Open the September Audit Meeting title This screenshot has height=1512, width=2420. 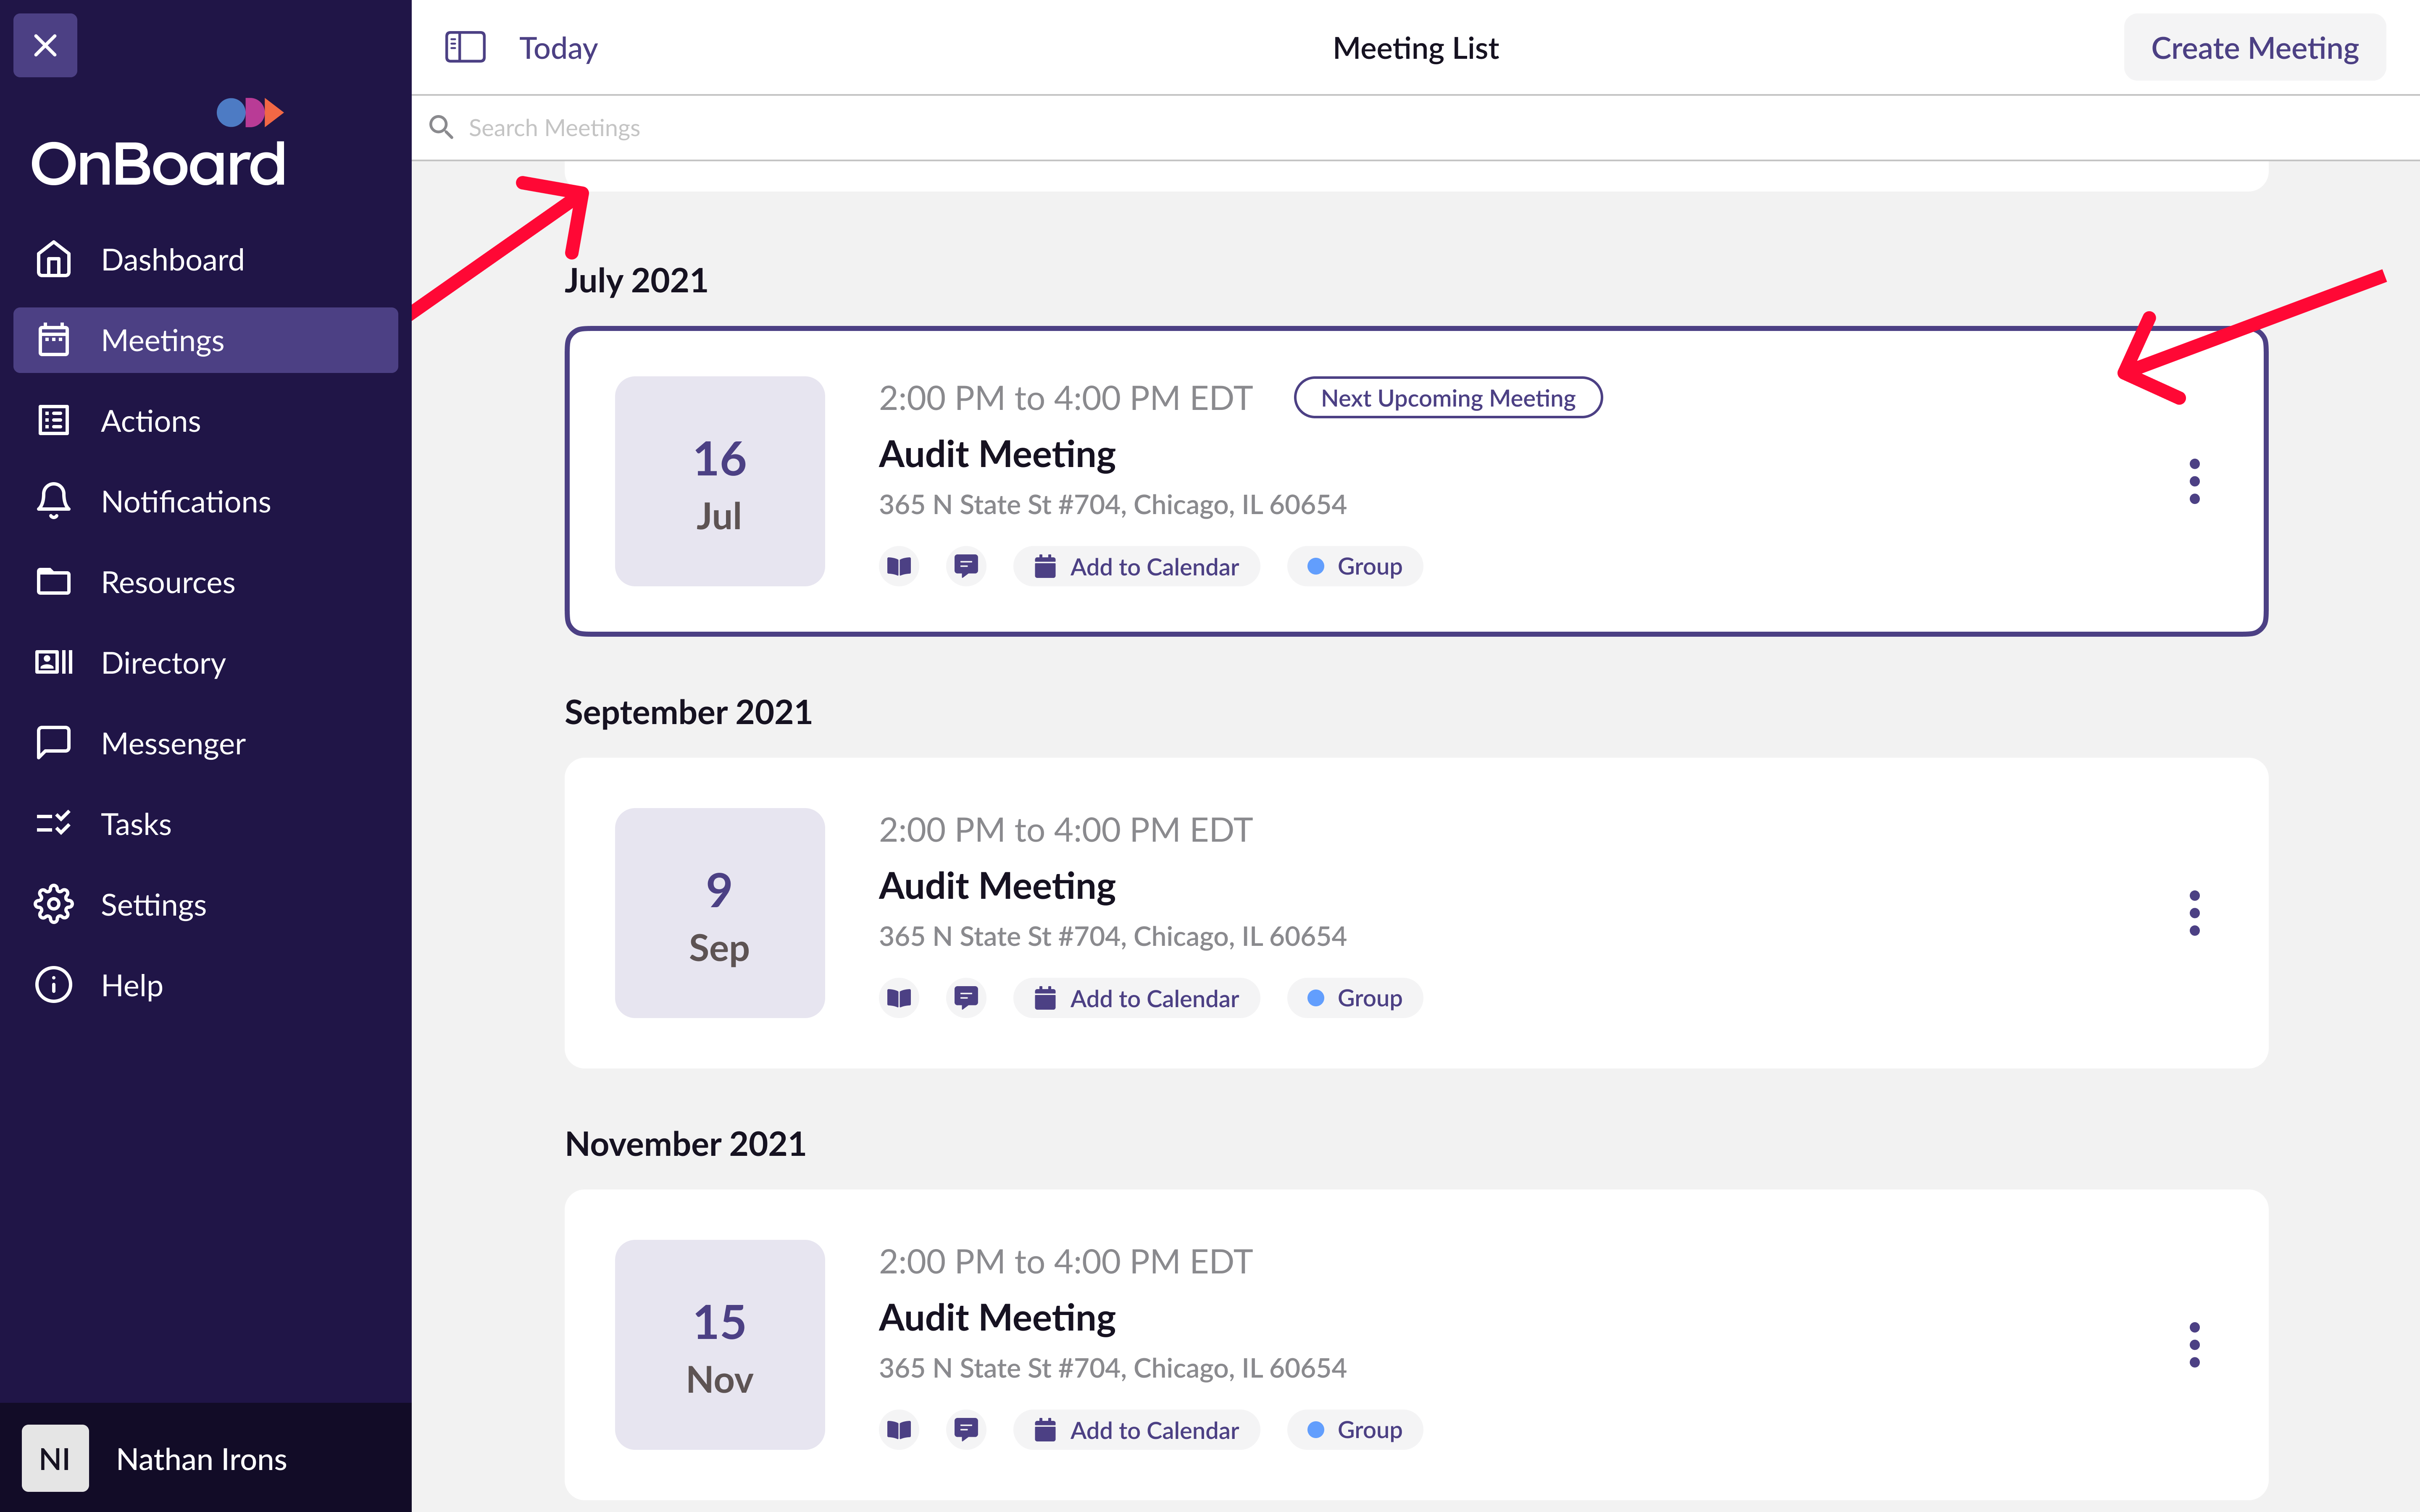pyautogui.click(x=997, y=886)
